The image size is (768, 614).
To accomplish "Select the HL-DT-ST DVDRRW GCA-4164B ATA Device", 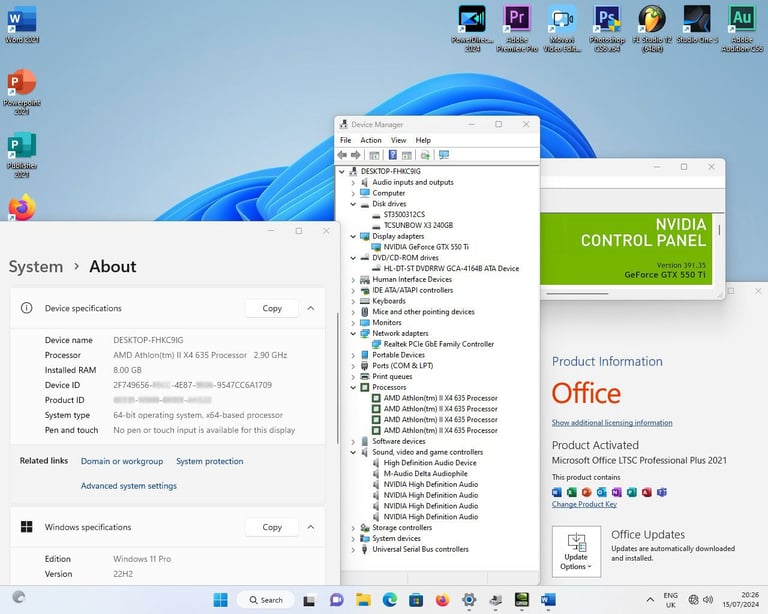I will click(x=451, y=269).
